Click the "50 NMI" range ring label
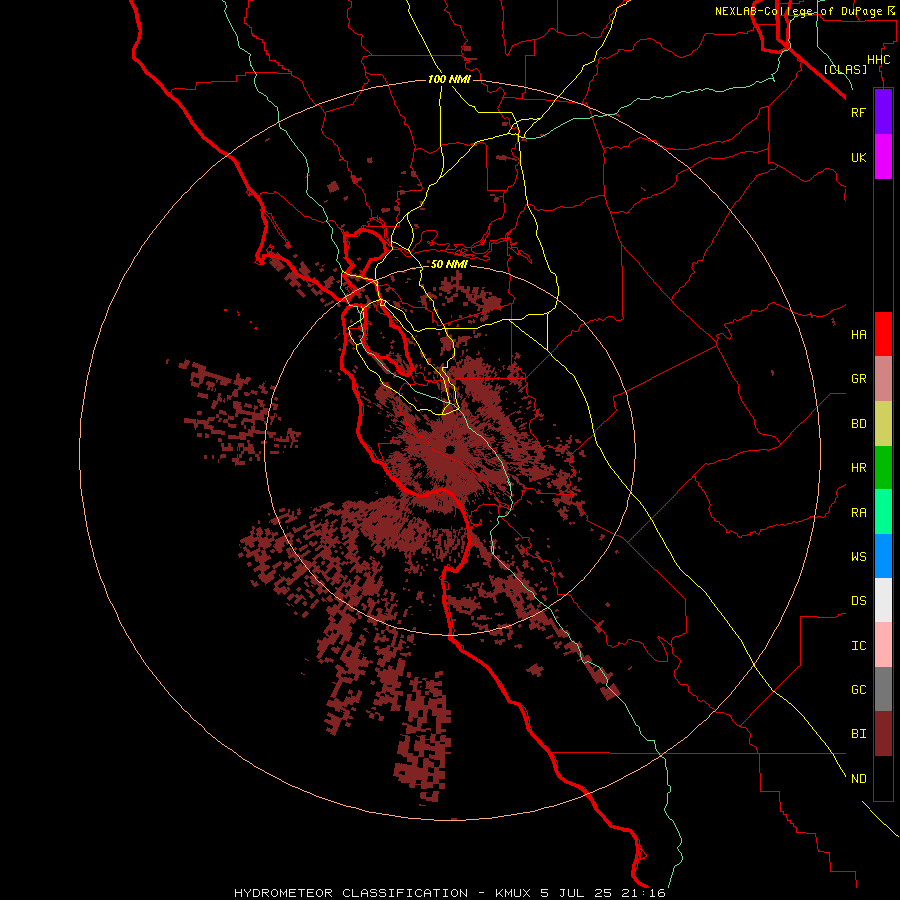The height and width of the screenshot is (900, 900). pyautogui.click(x=449, y=264)
